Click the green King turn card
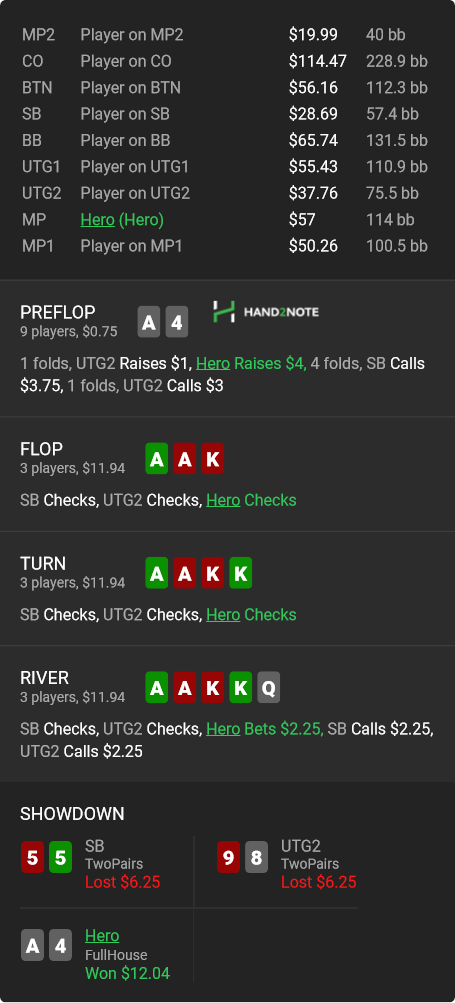Screen dimensions: 455x1003 pos(241,573)
